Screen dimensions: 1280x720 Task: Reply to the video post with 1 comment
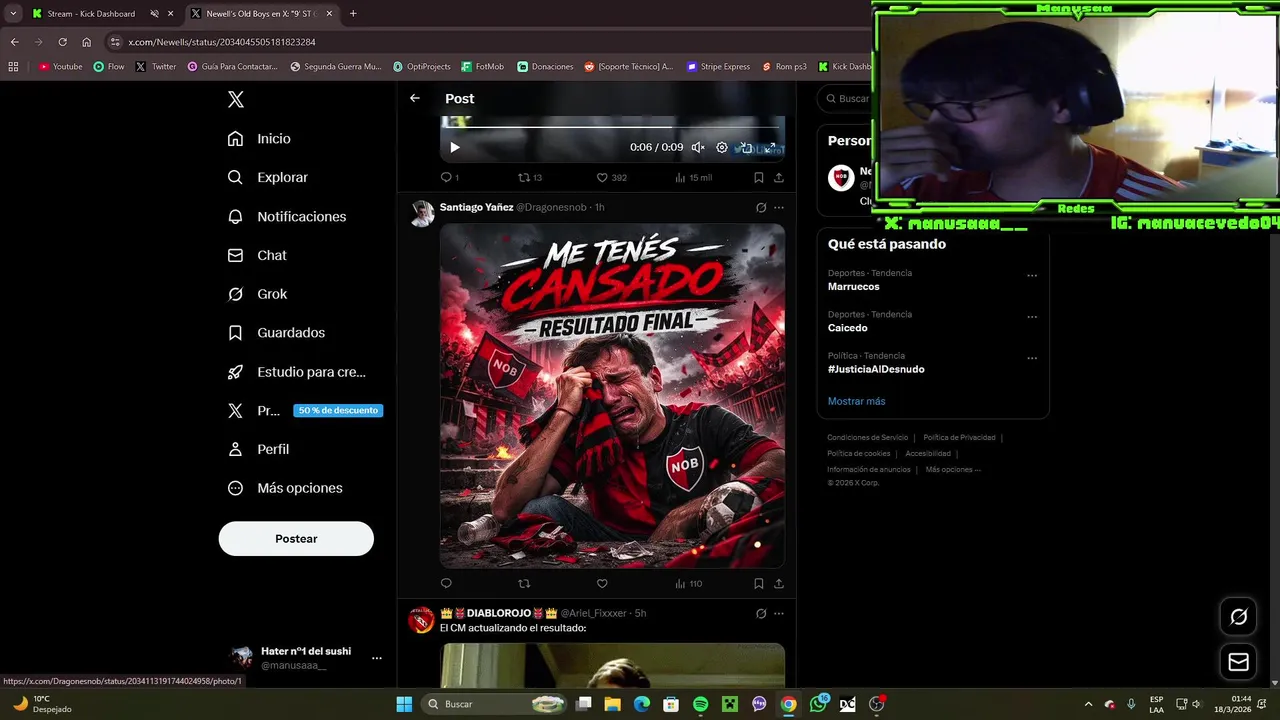pyautogui.click(x=449, y=177)
